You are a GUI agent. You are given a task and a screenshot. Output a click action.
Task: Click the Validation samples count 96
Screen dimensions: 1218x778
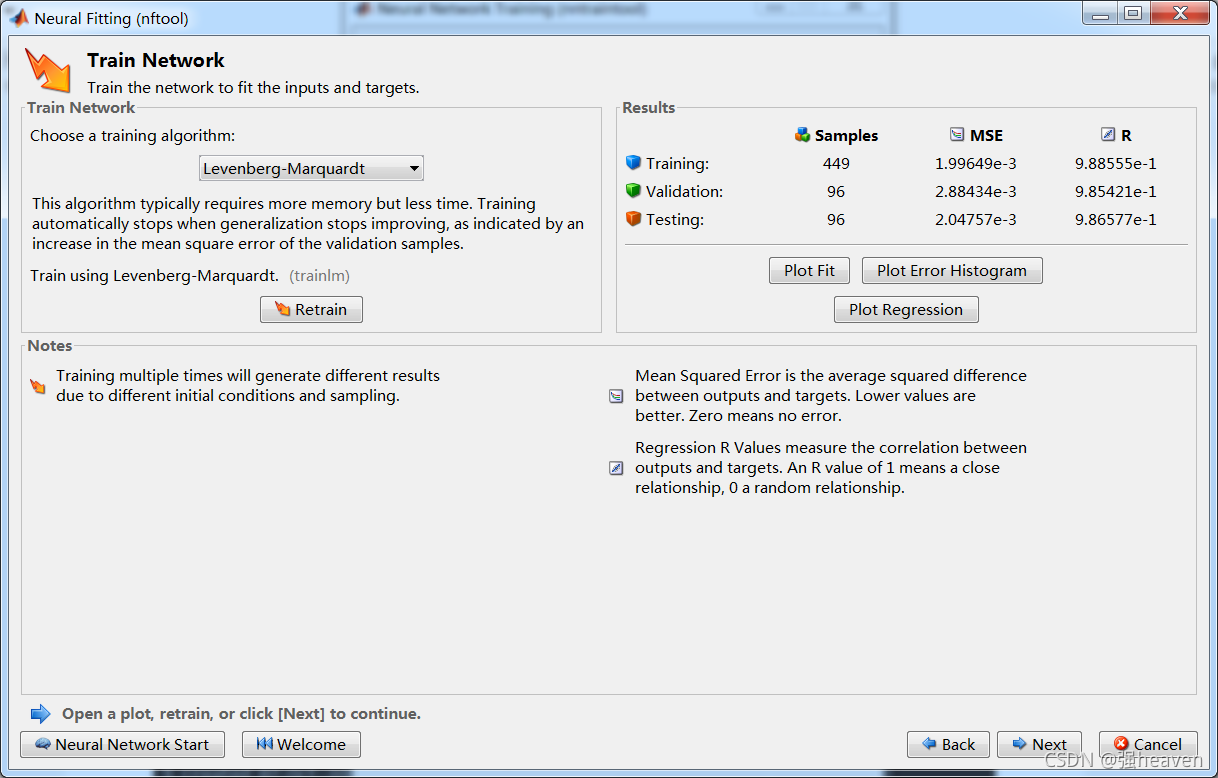coord(836,191)
